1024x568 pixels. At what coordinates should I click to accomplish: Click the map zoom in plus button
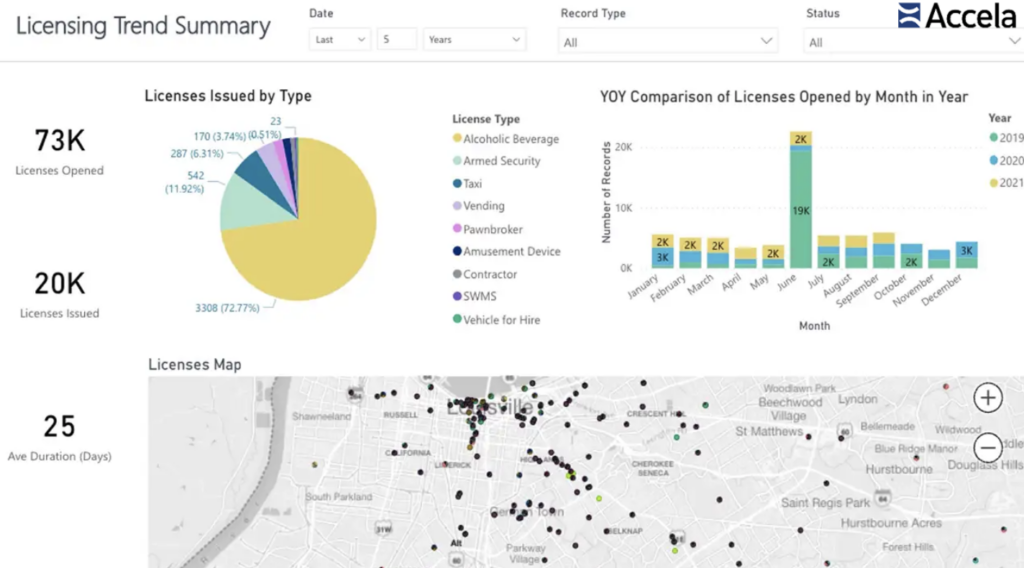point(988,398)
